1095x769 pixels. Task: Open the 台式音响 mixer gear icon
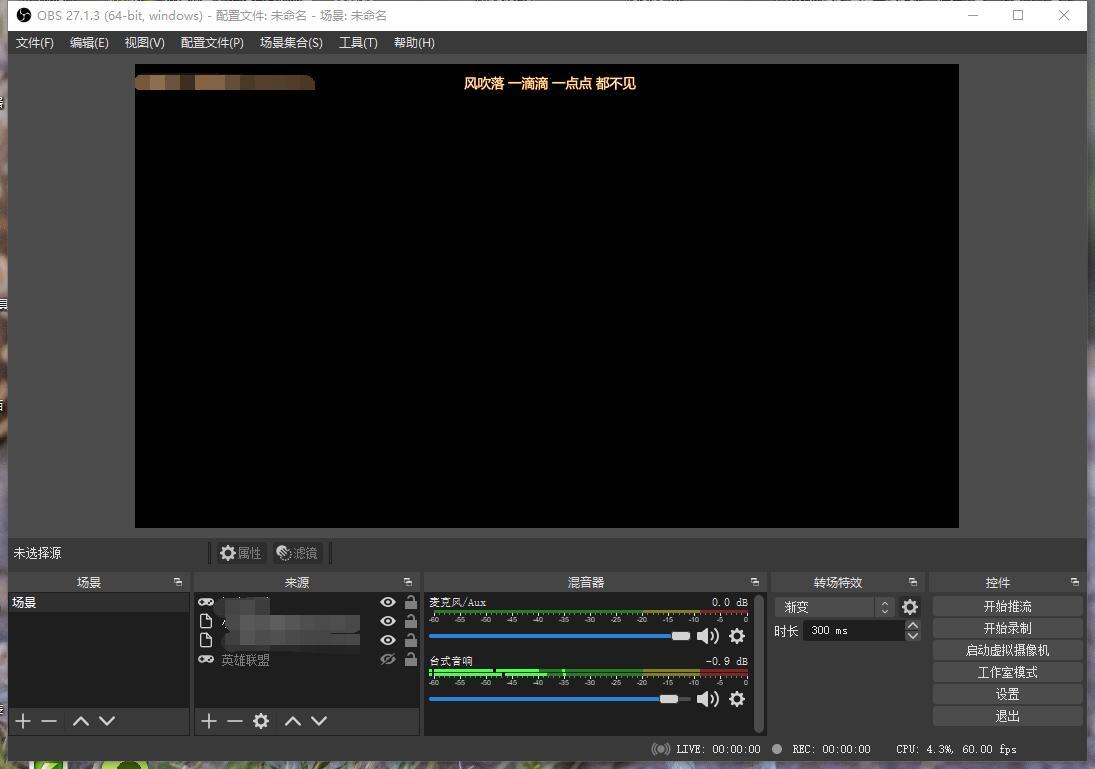(x=737, y=699)
